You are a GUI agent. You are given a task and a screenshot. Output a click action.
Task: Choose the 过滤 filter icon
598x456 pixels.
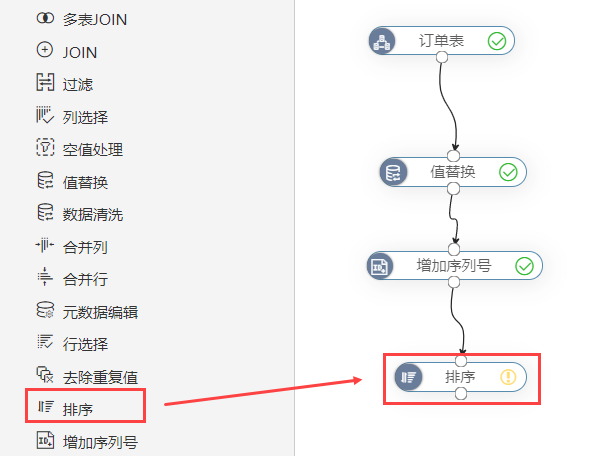tap(45, 82)
